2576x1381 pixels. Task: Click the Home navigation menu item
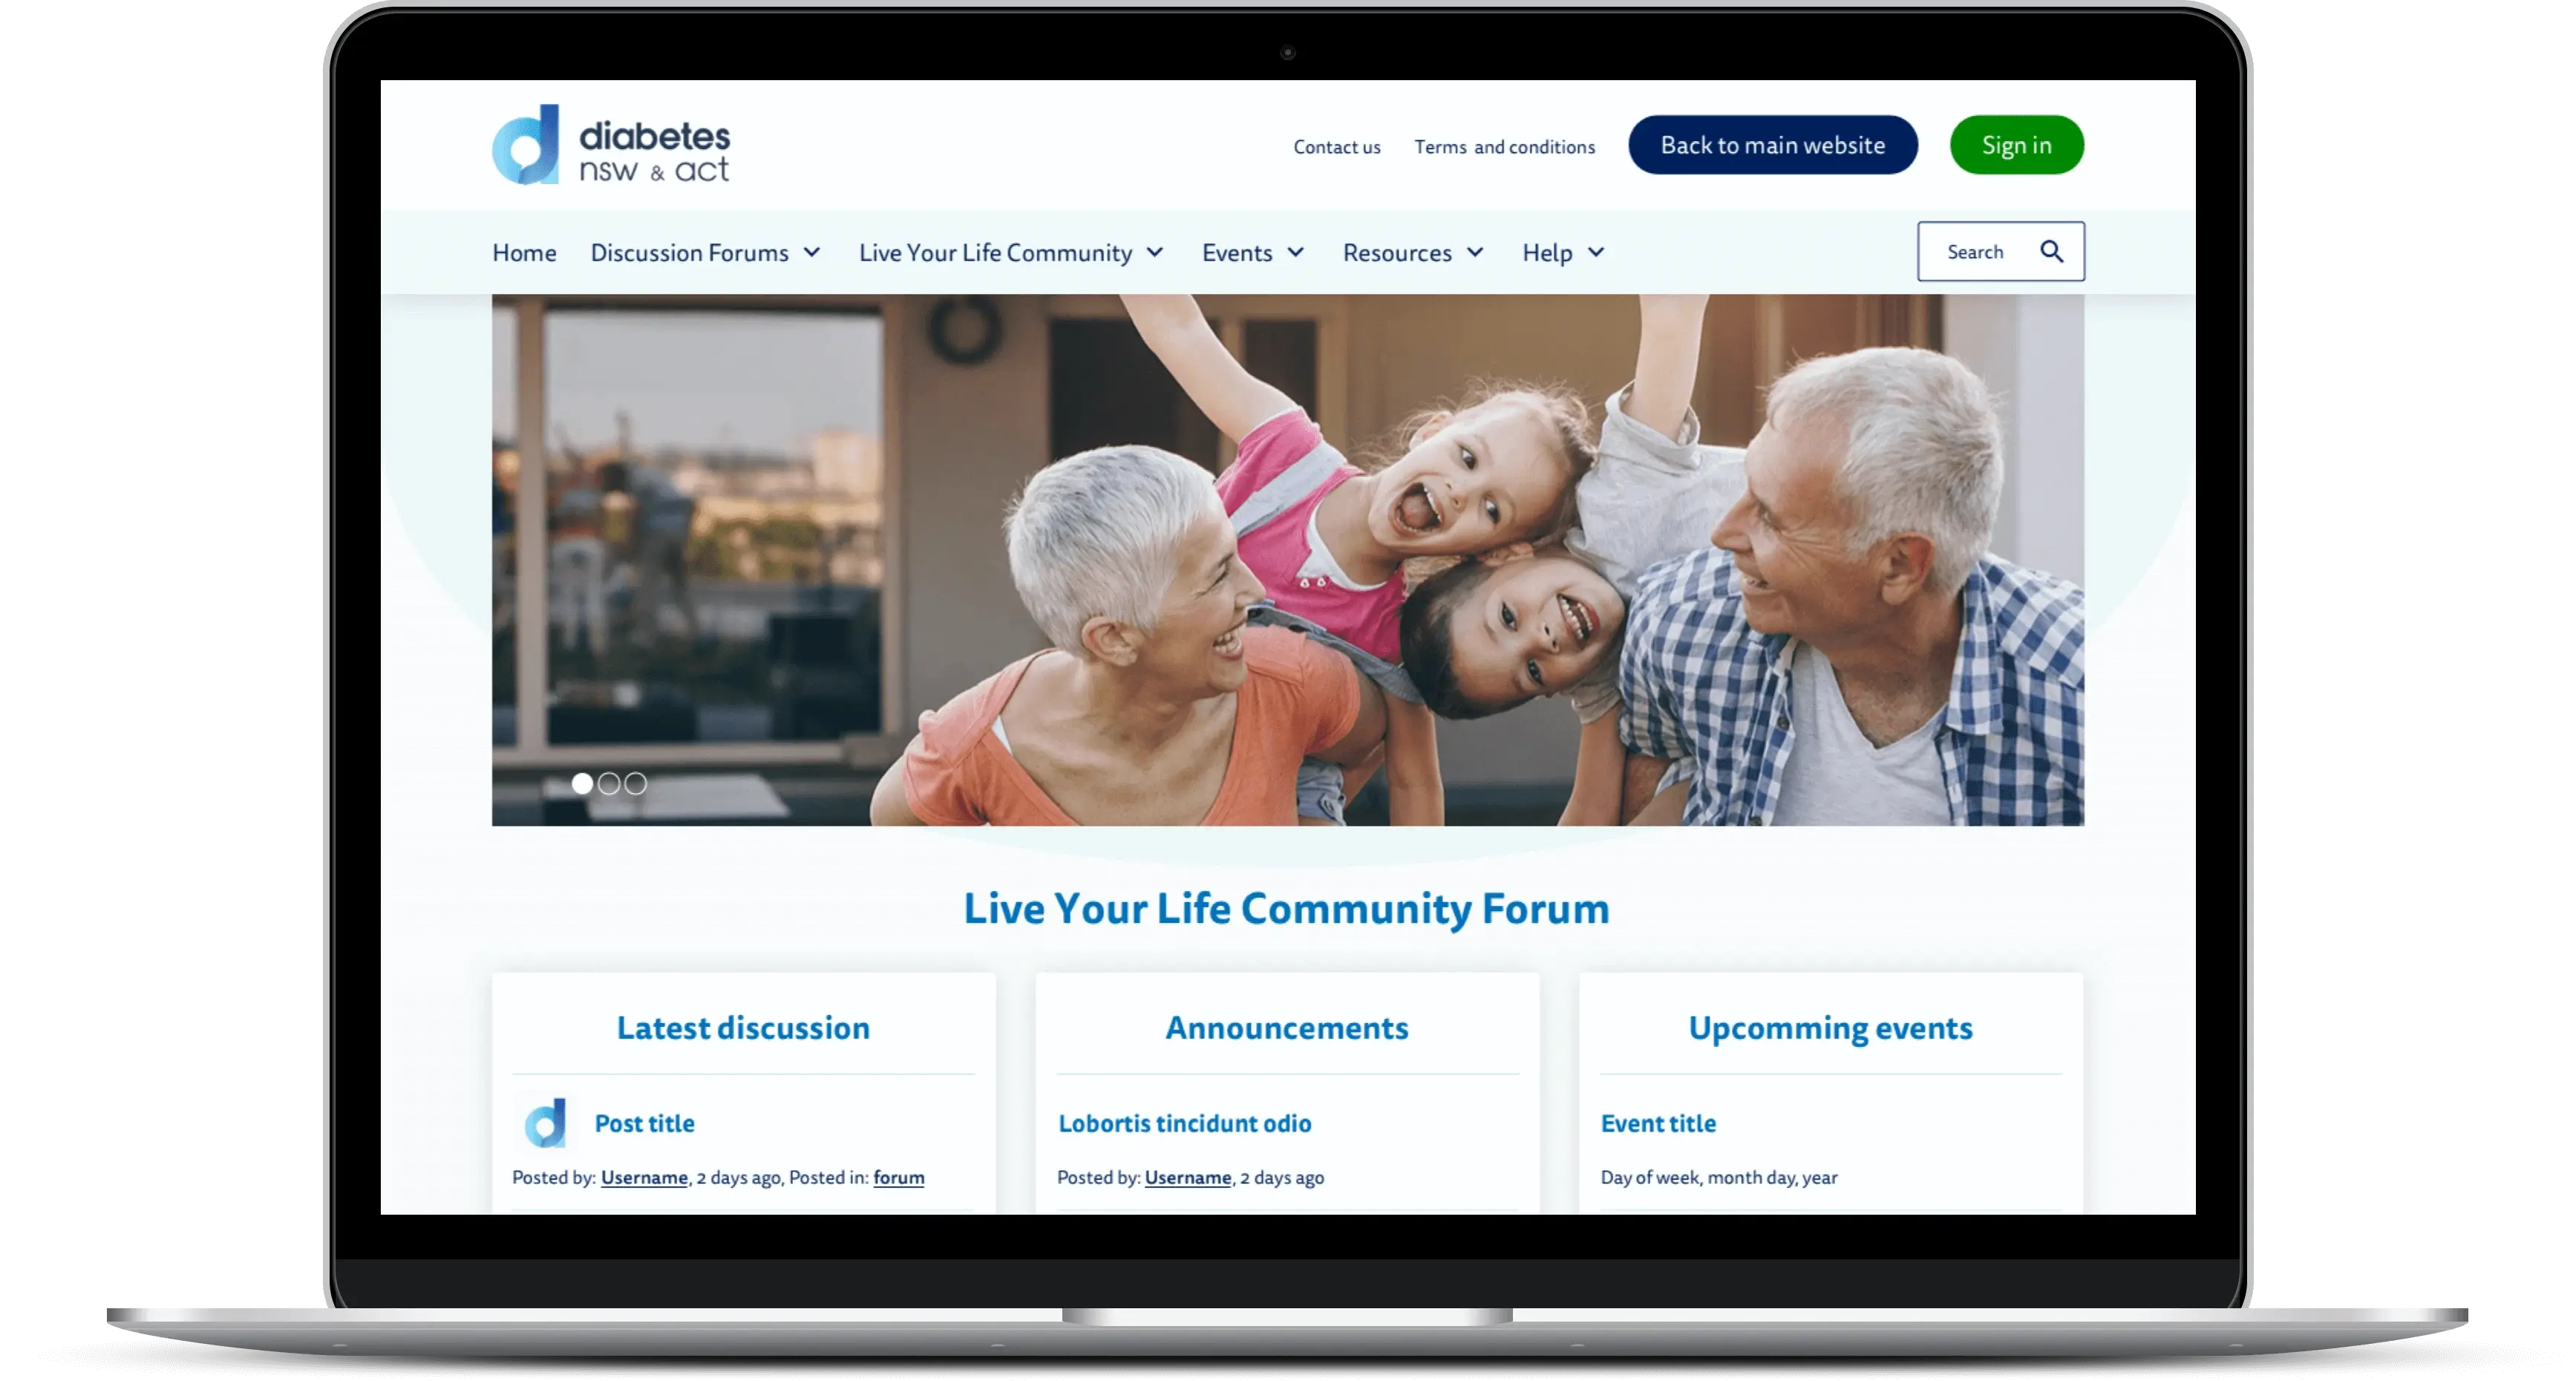(x=523, y=252)
